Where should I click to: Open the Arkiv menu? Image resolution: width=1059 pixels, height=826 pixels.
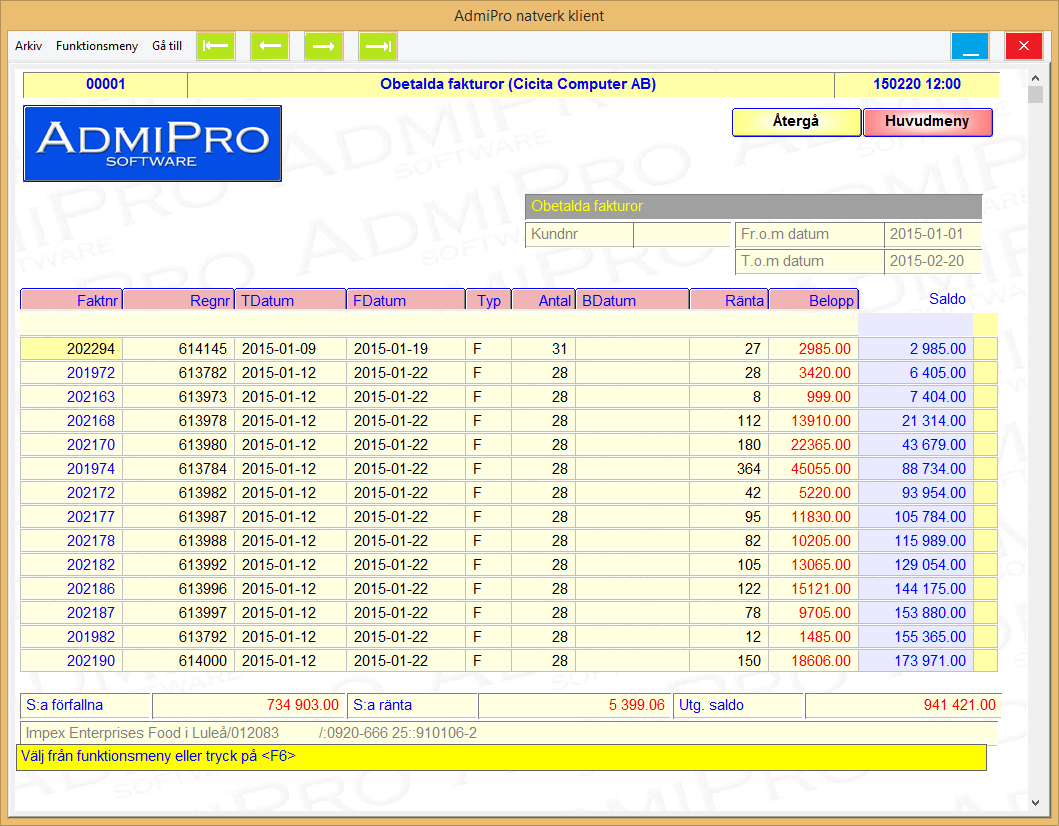click(29, 46)
